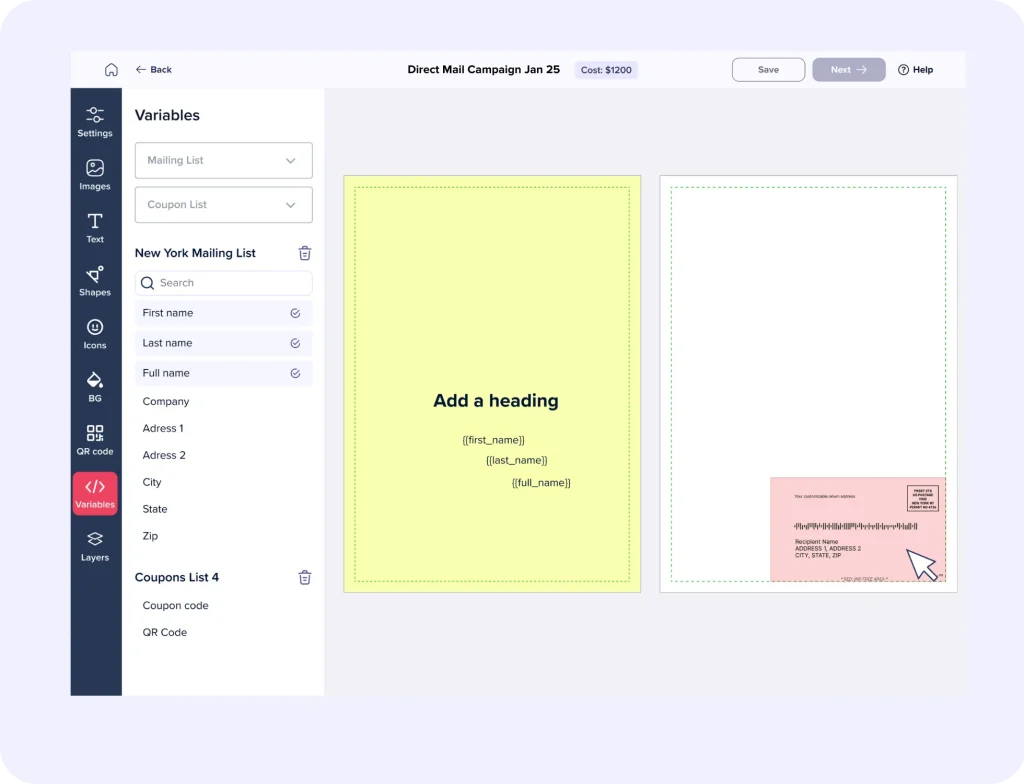Toggle the Last name variable checkmark
This screenshot has width=1024, height=784.
[x=295, y=343]
